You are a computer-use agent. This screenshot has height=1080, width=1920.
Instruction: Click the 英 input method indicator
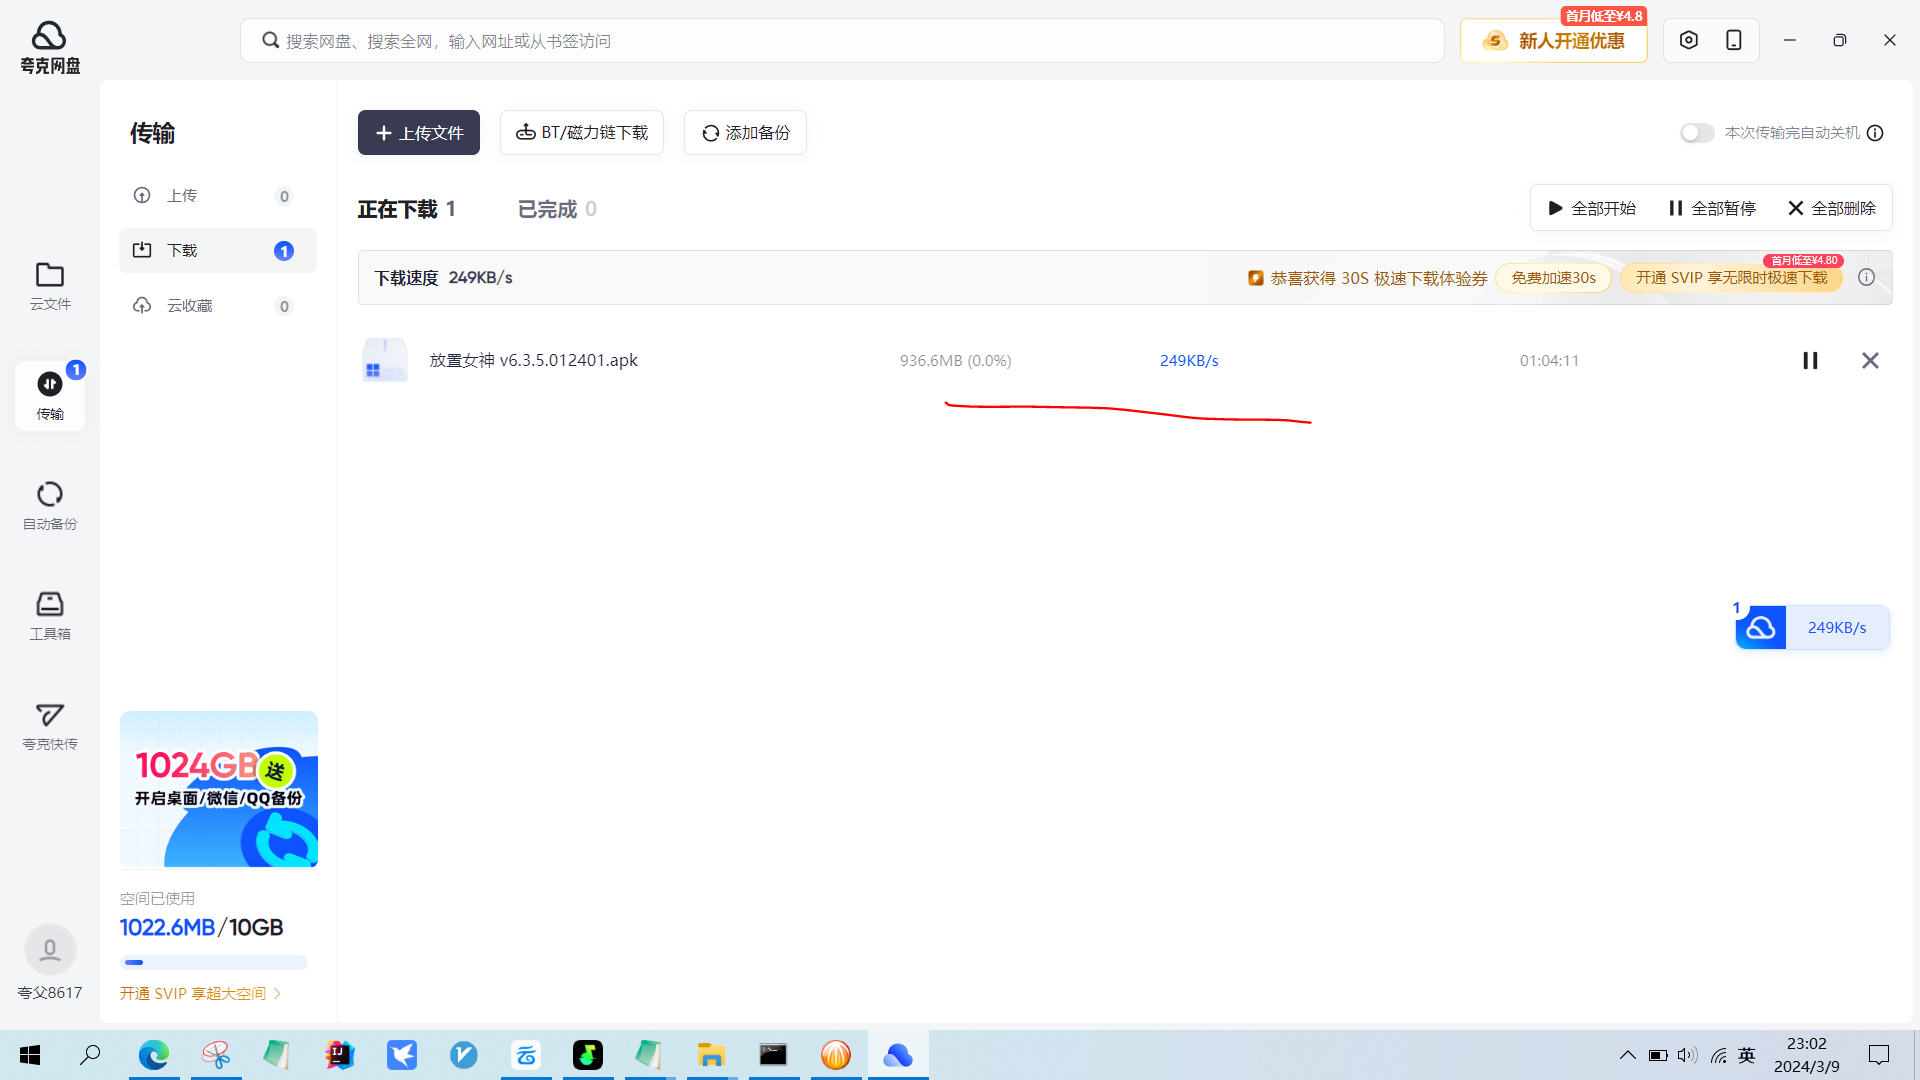[1747, 1055]
